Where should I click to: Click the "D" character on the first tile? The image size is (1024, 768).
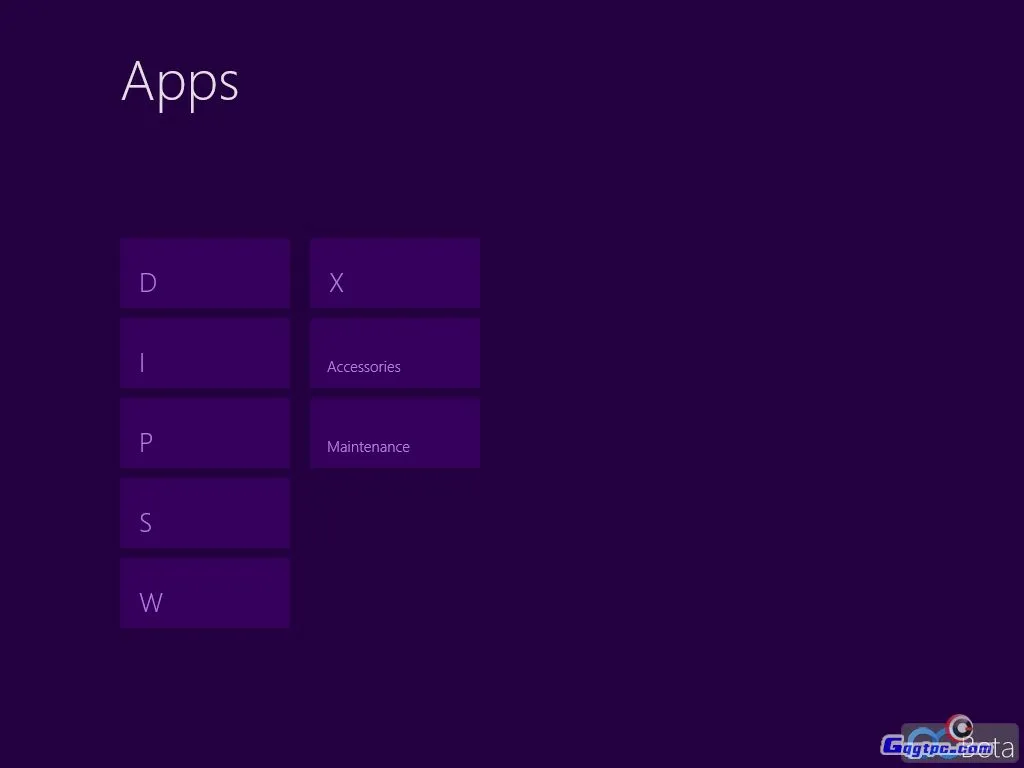click(148, 283)
